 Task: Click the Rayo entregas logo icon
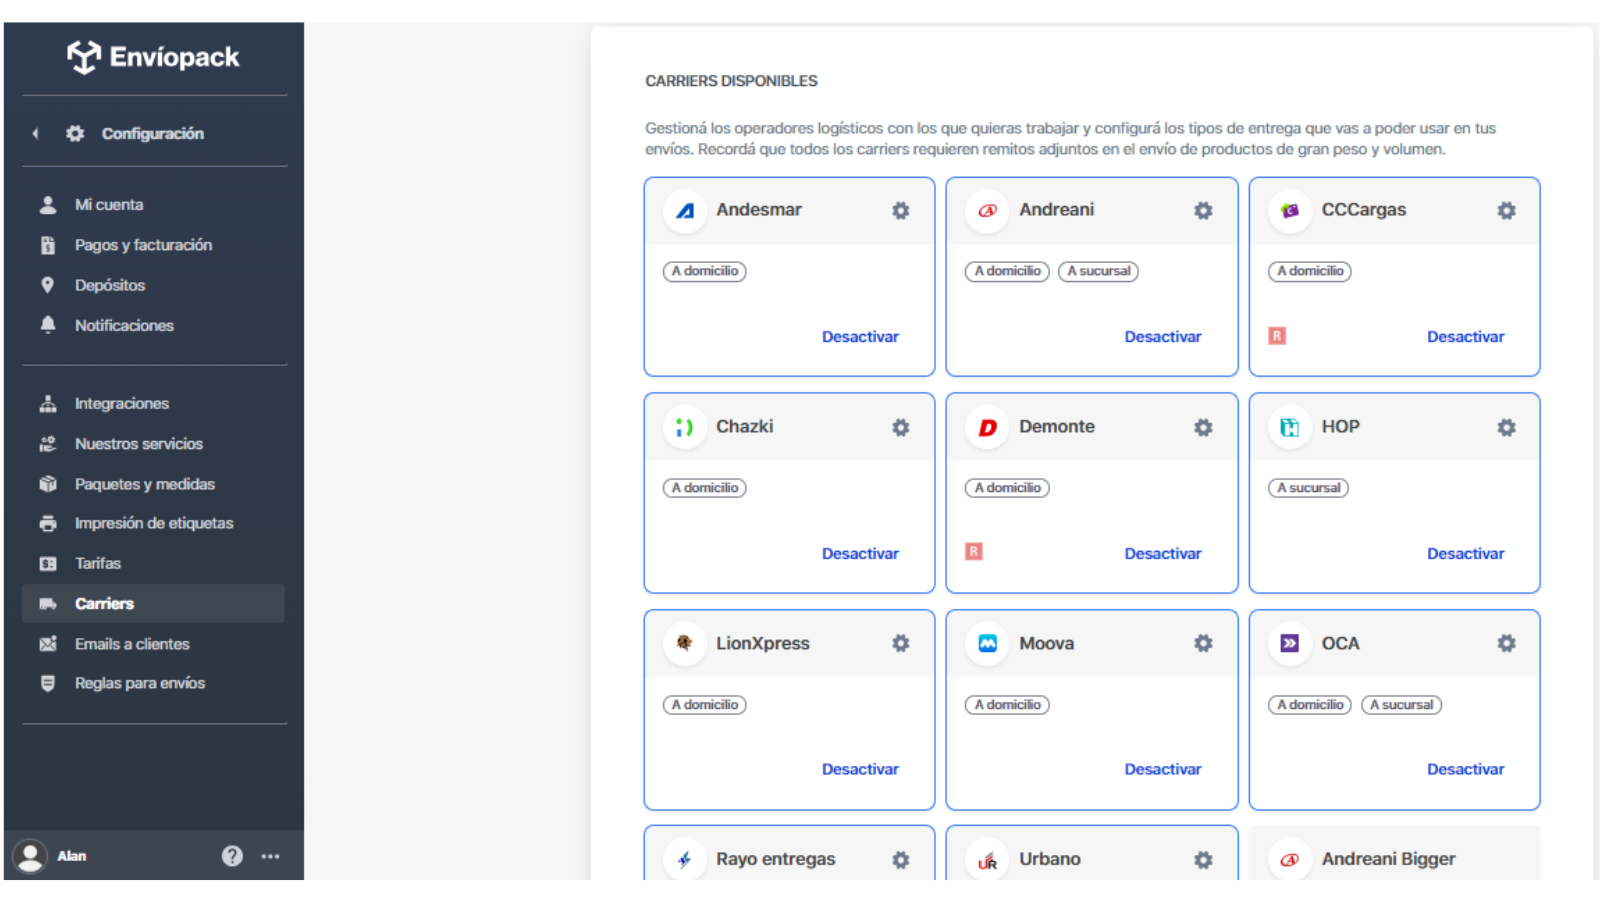click(x=685, y=860)
